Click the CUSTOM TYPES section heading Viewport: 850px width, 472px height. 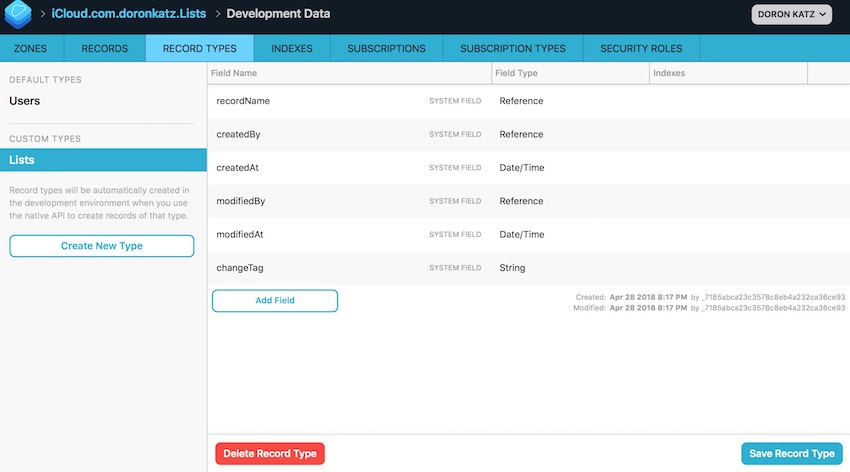[x=45, y=139]
